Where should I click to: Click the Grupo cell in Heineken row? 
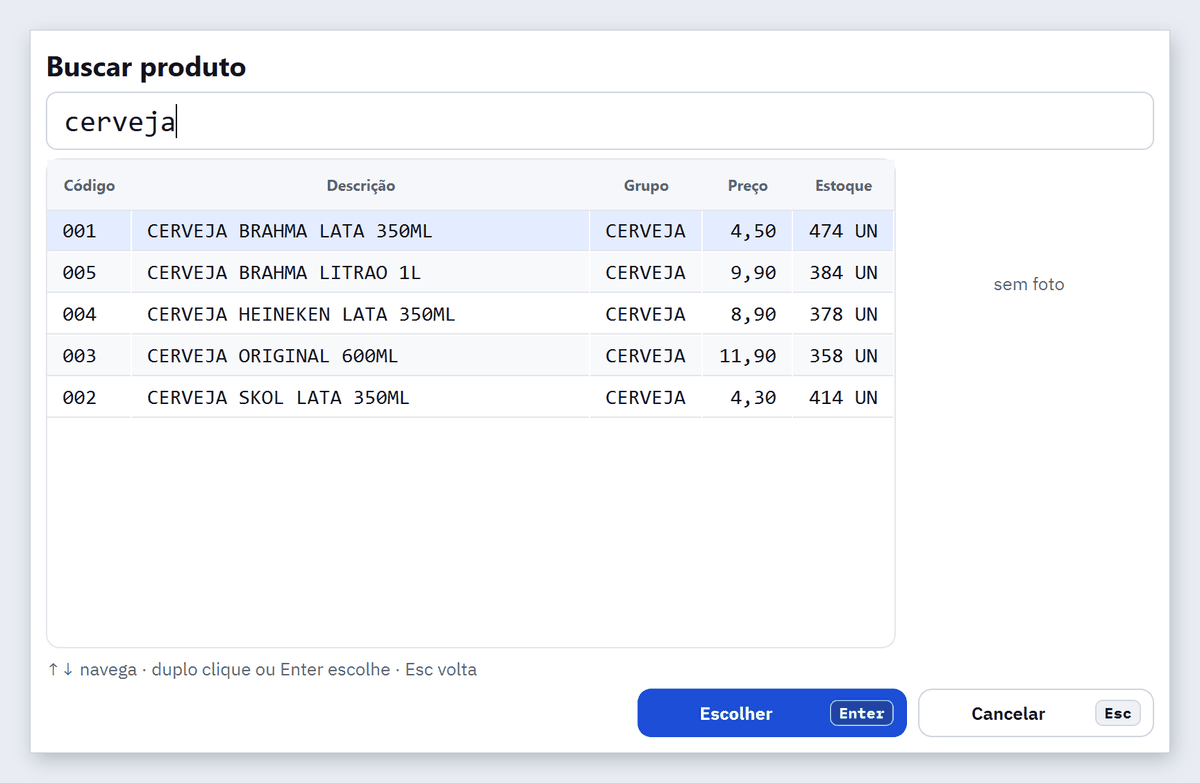[x=646, y=314]
